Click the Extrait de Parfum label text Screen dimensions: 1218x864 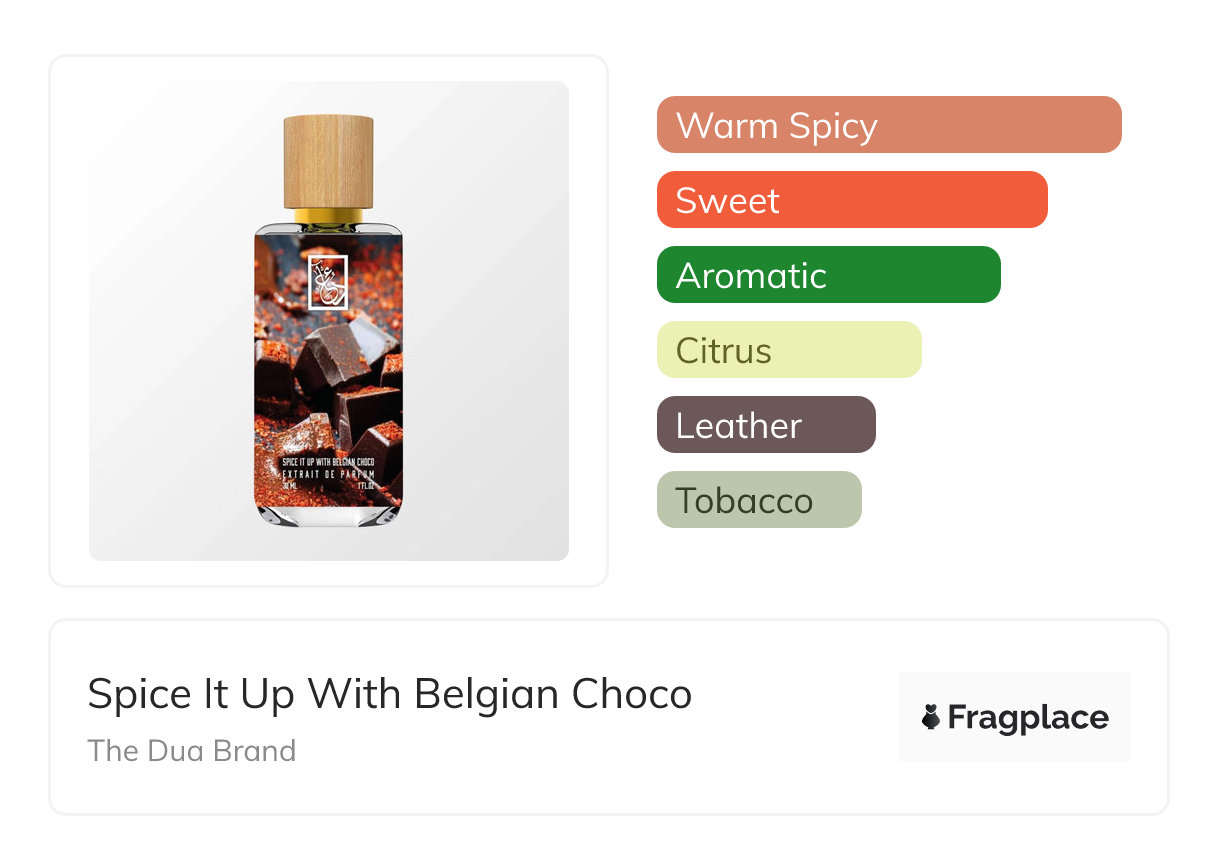(x=329, y=475)
